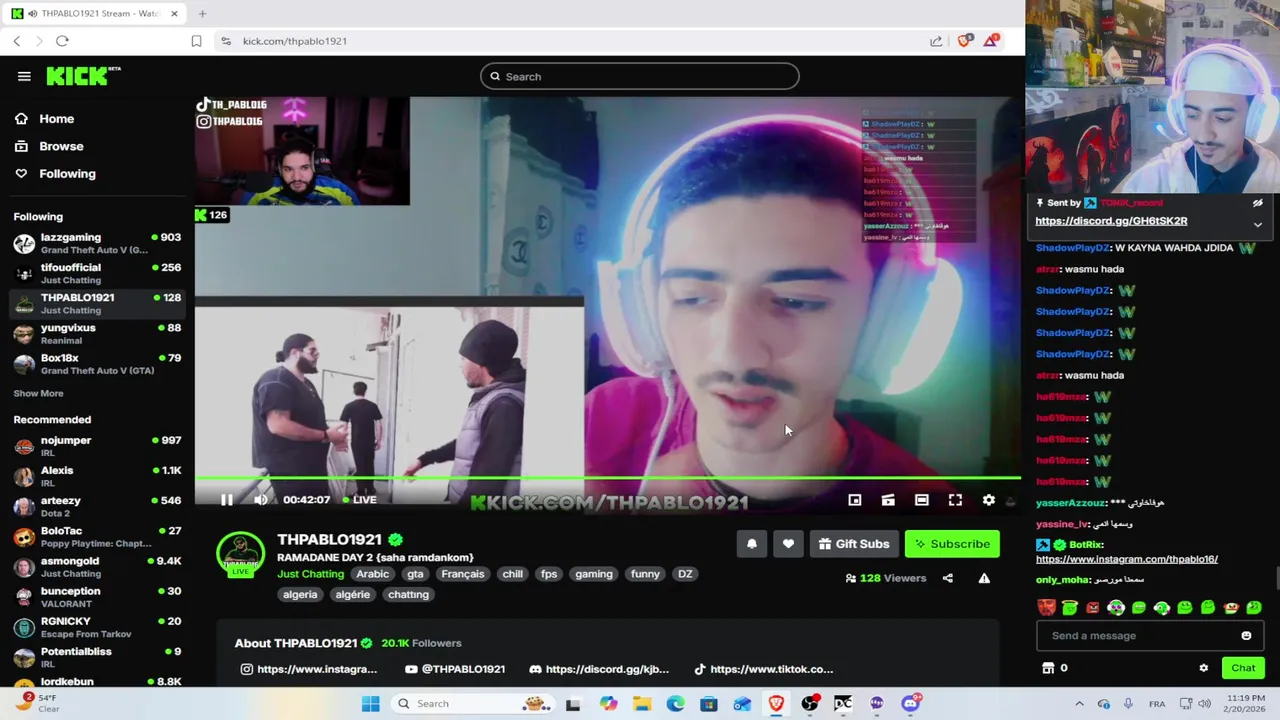Collapse pinned message with chevron arrow

[x=1257, y=225]
